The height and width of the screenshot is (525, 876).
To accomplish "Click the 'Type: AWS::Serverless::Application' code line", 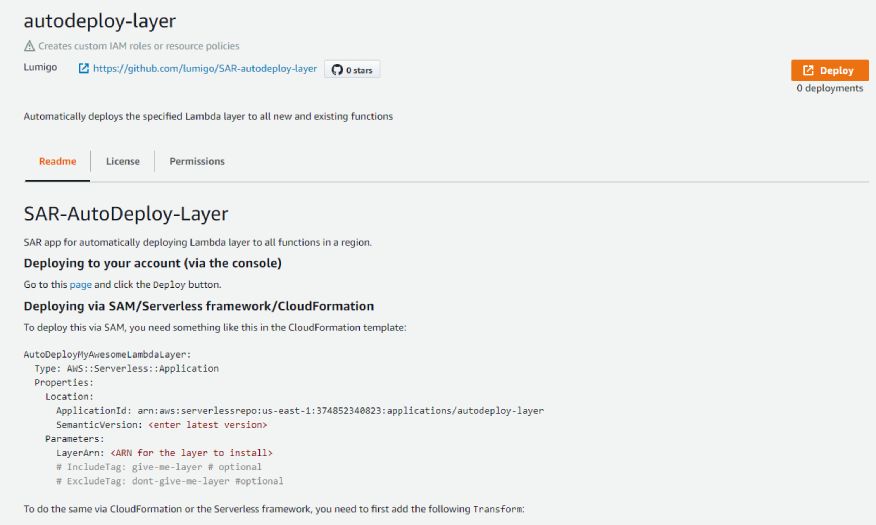I will pos(127,369).
